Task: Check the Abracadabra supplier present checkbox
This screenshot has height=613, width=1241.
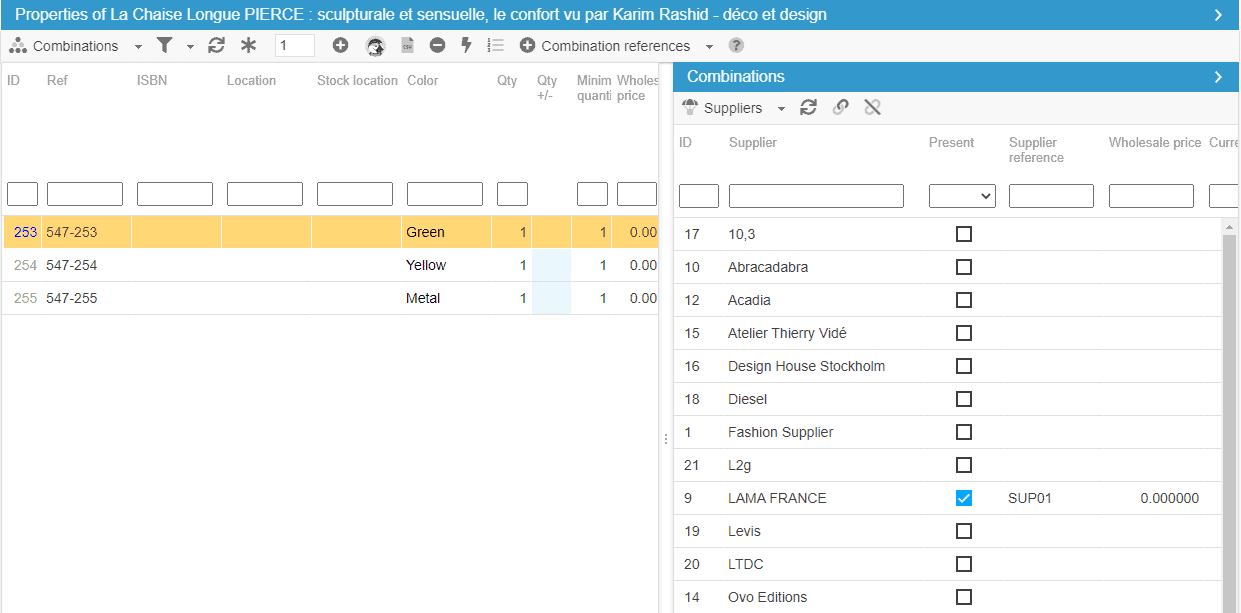Action: coord(964,267)
